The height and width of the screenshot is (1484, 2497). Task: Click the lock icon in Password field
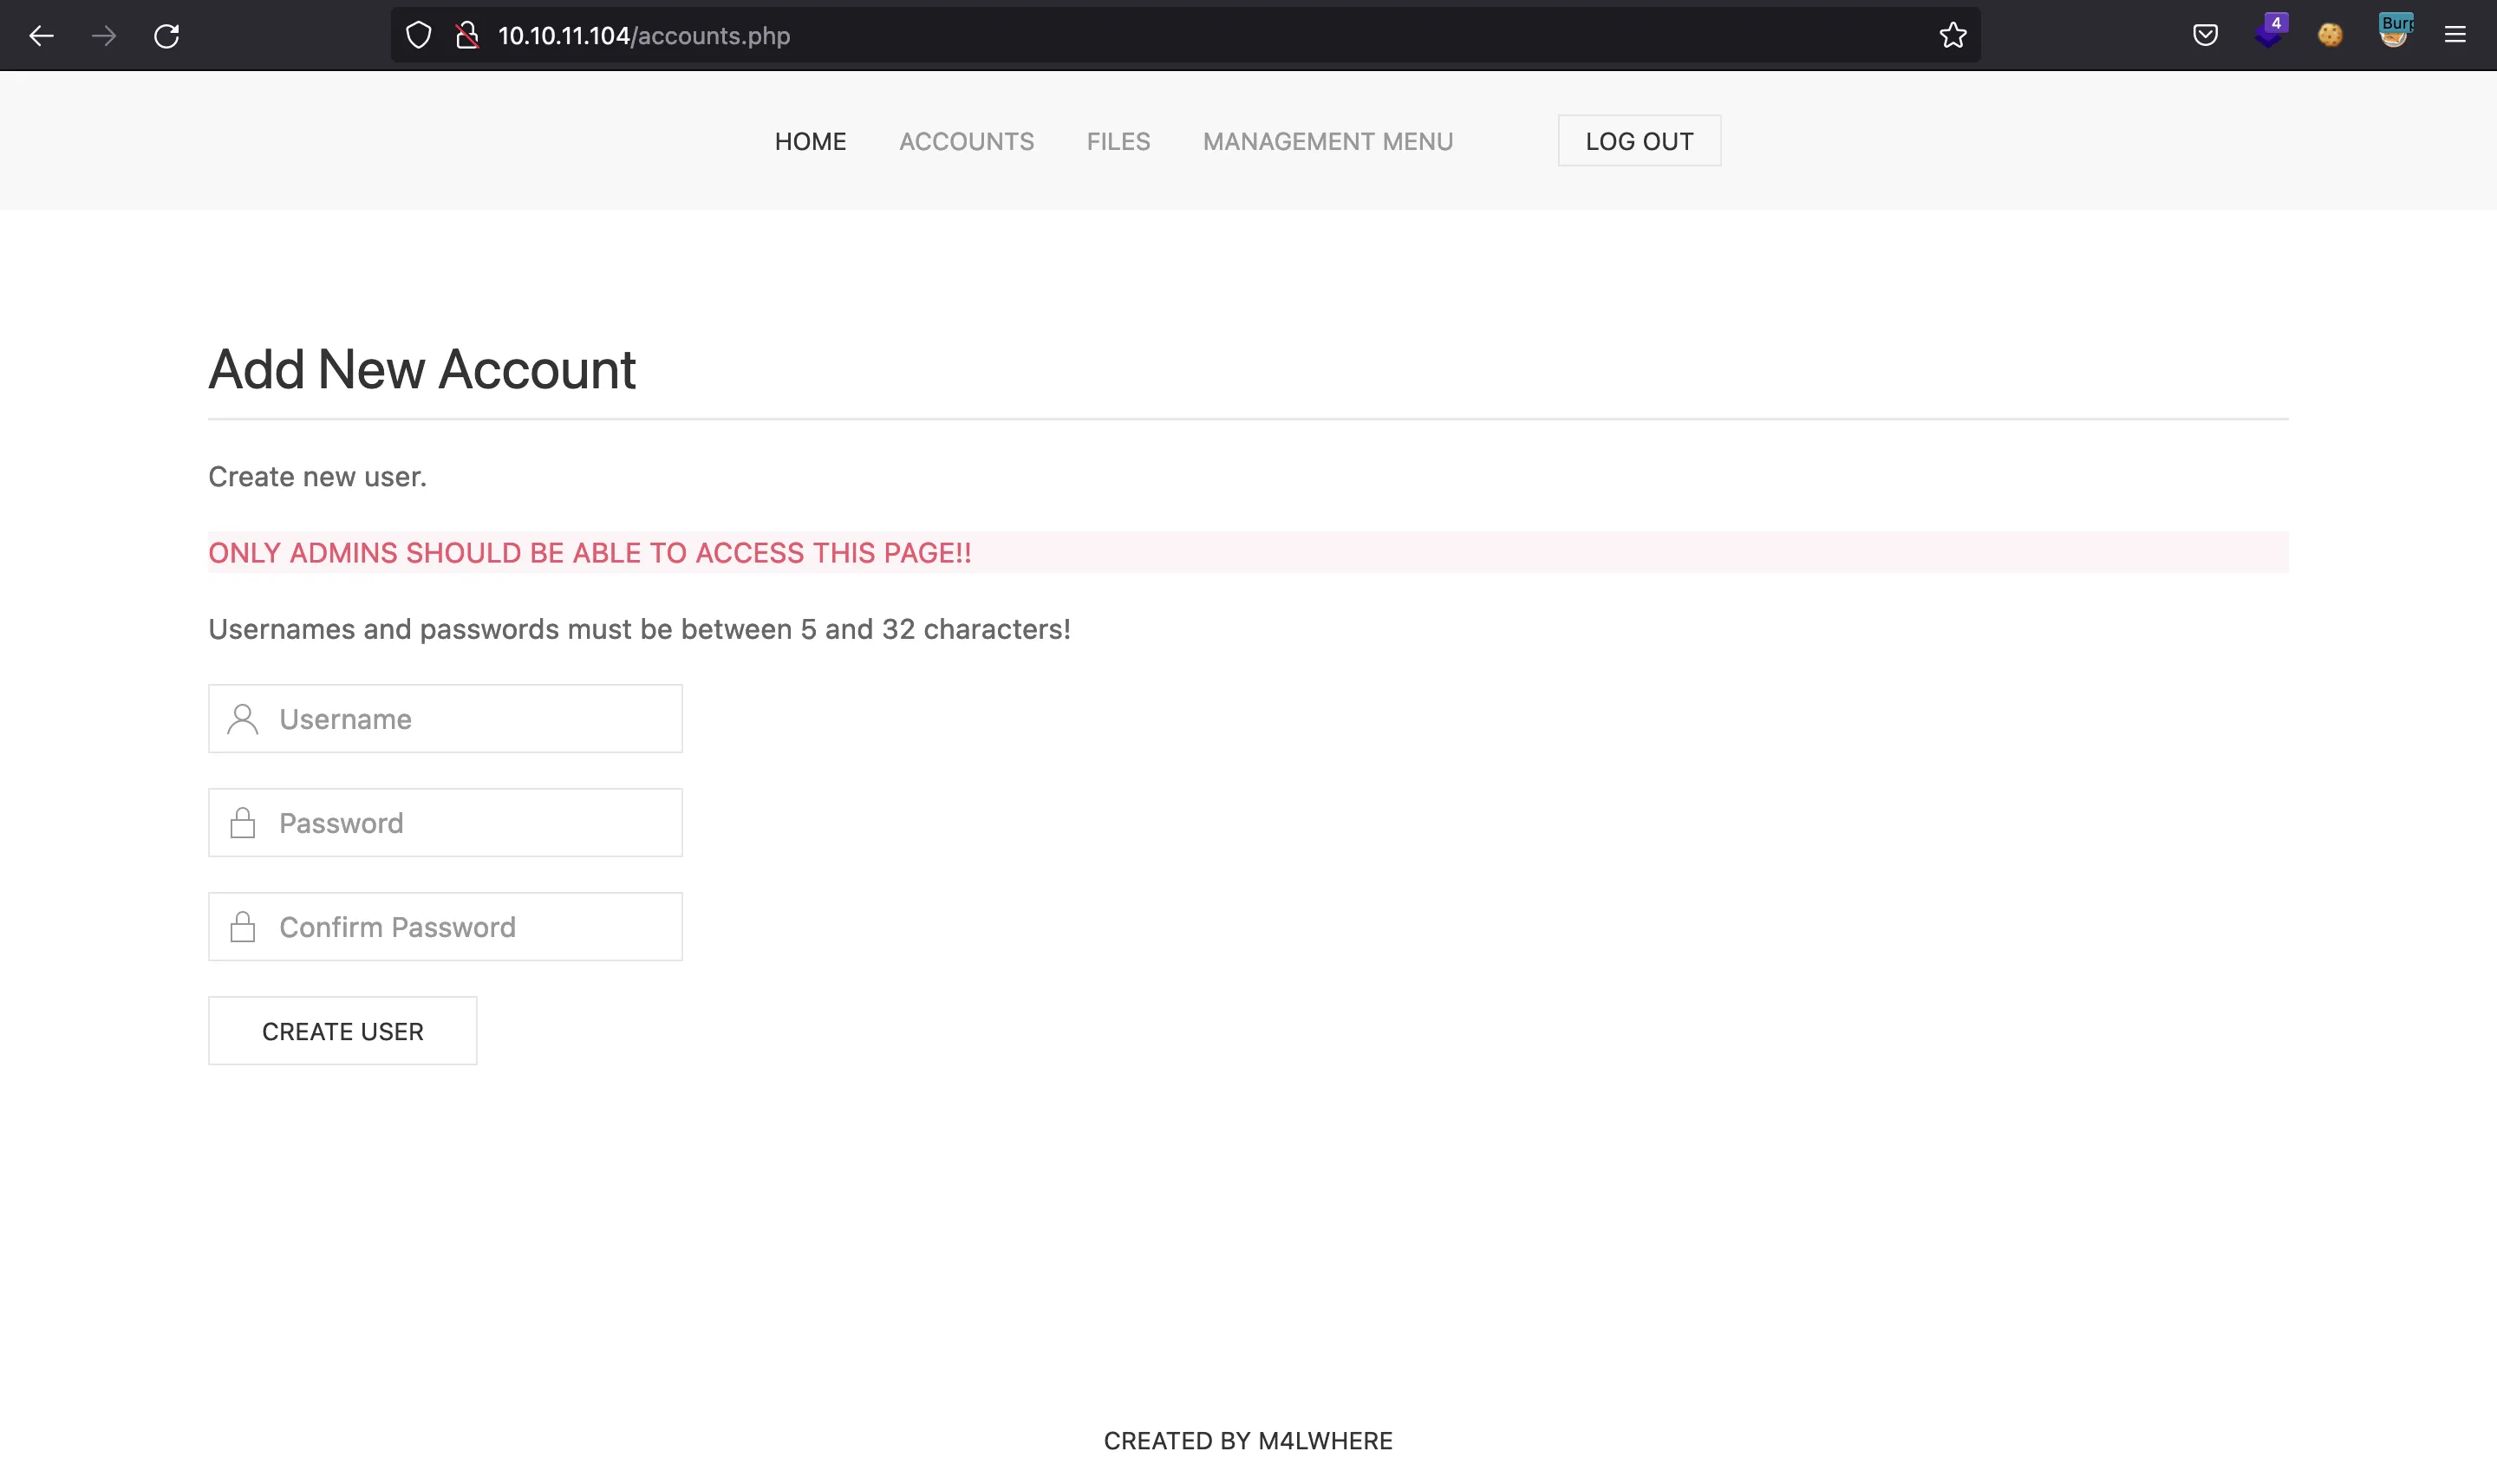pos(244,822)
